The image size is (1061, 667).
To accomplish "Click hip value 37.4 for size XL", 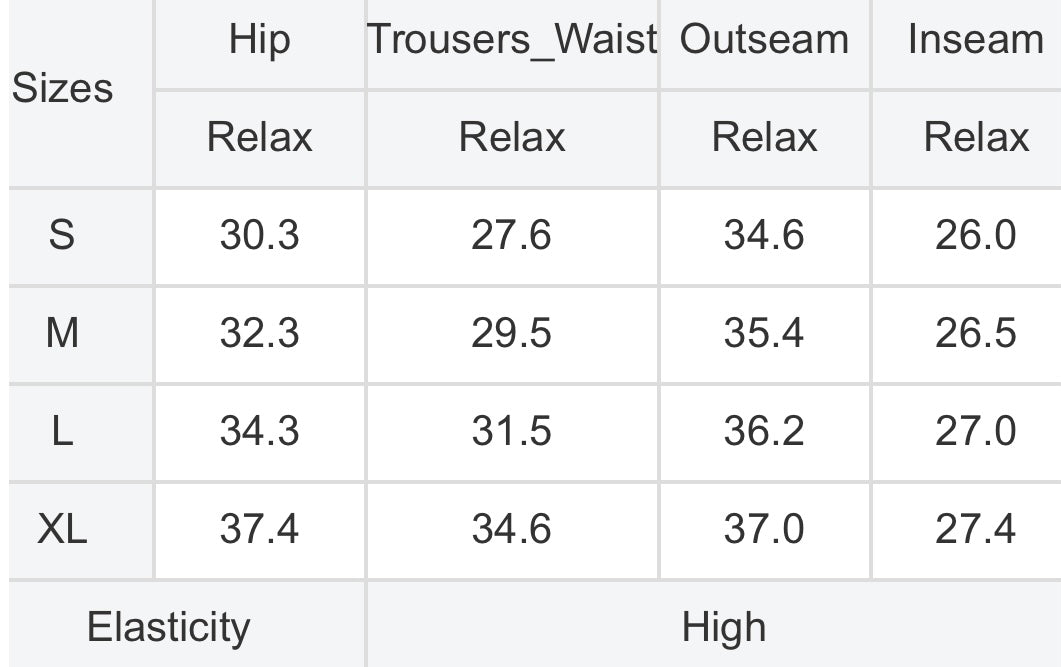I will click(x=260, y=530).
